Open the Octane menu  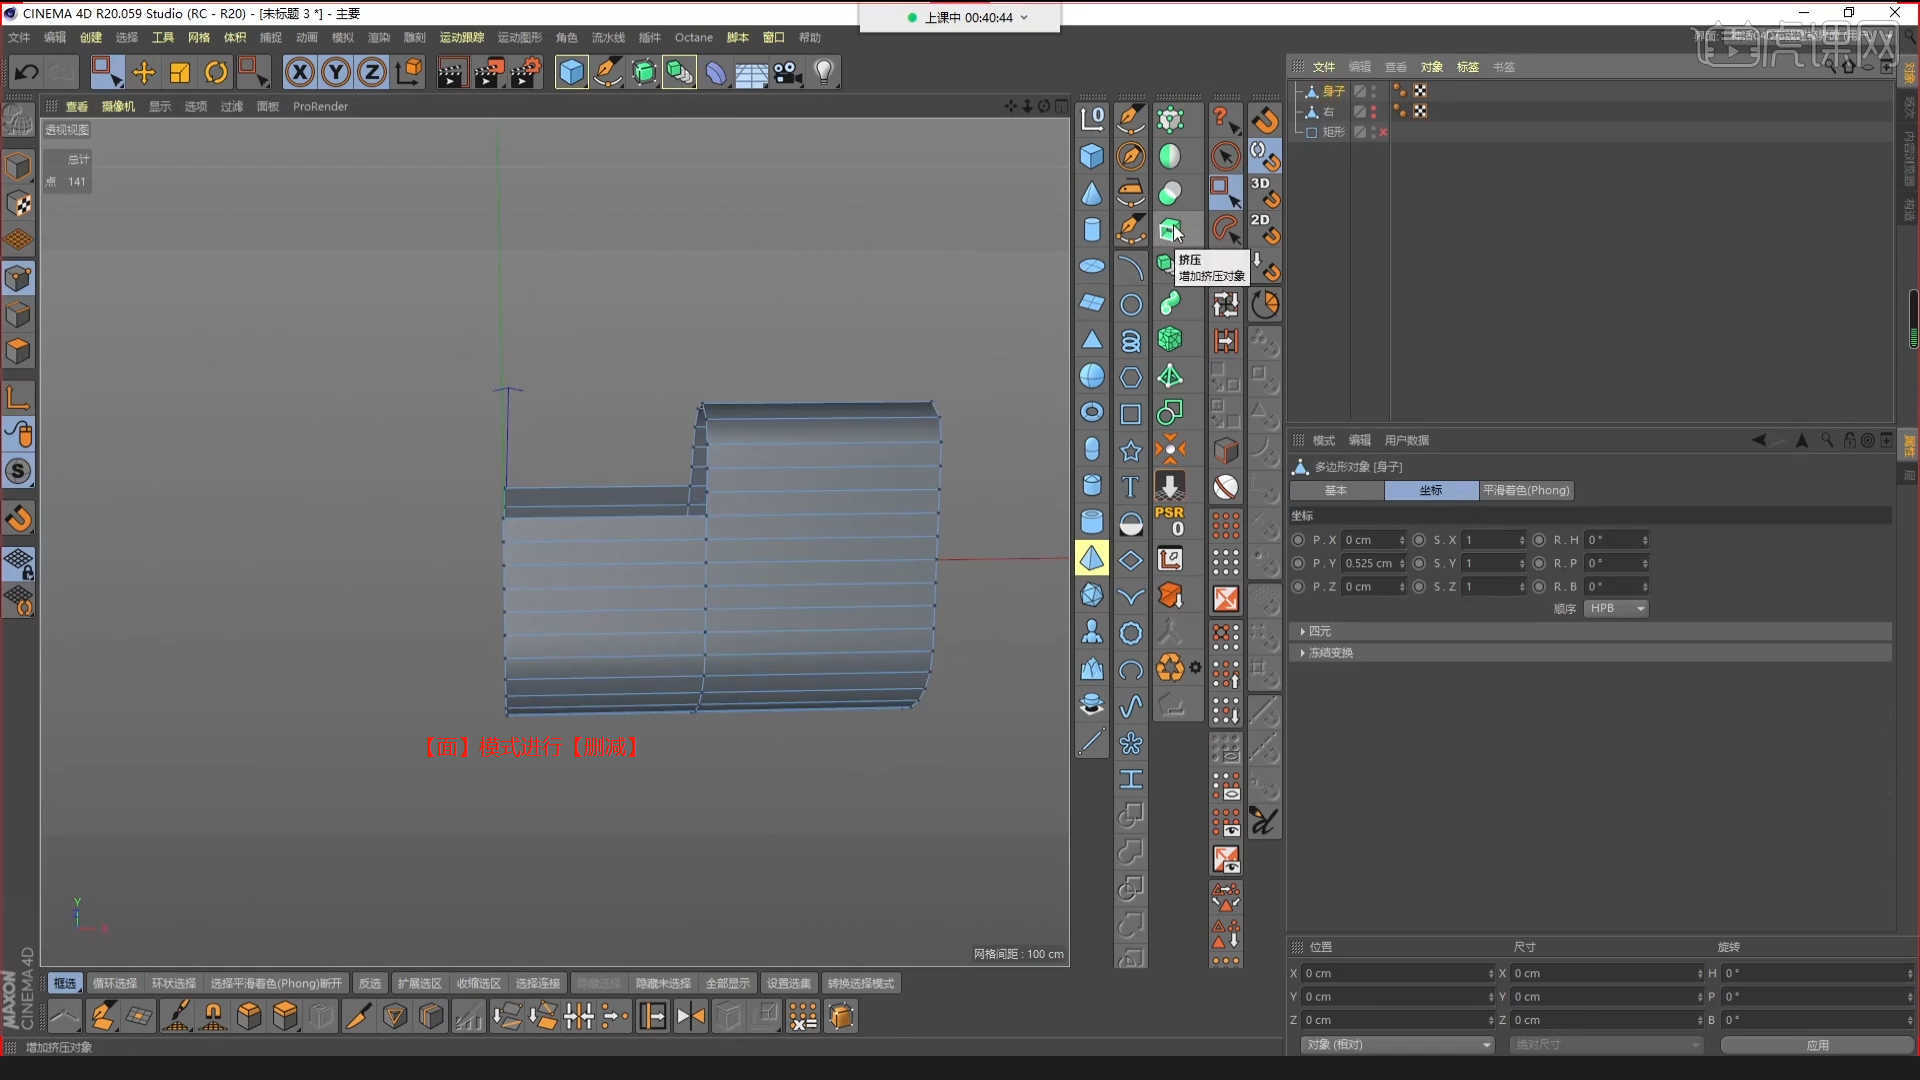coord(694,38)
